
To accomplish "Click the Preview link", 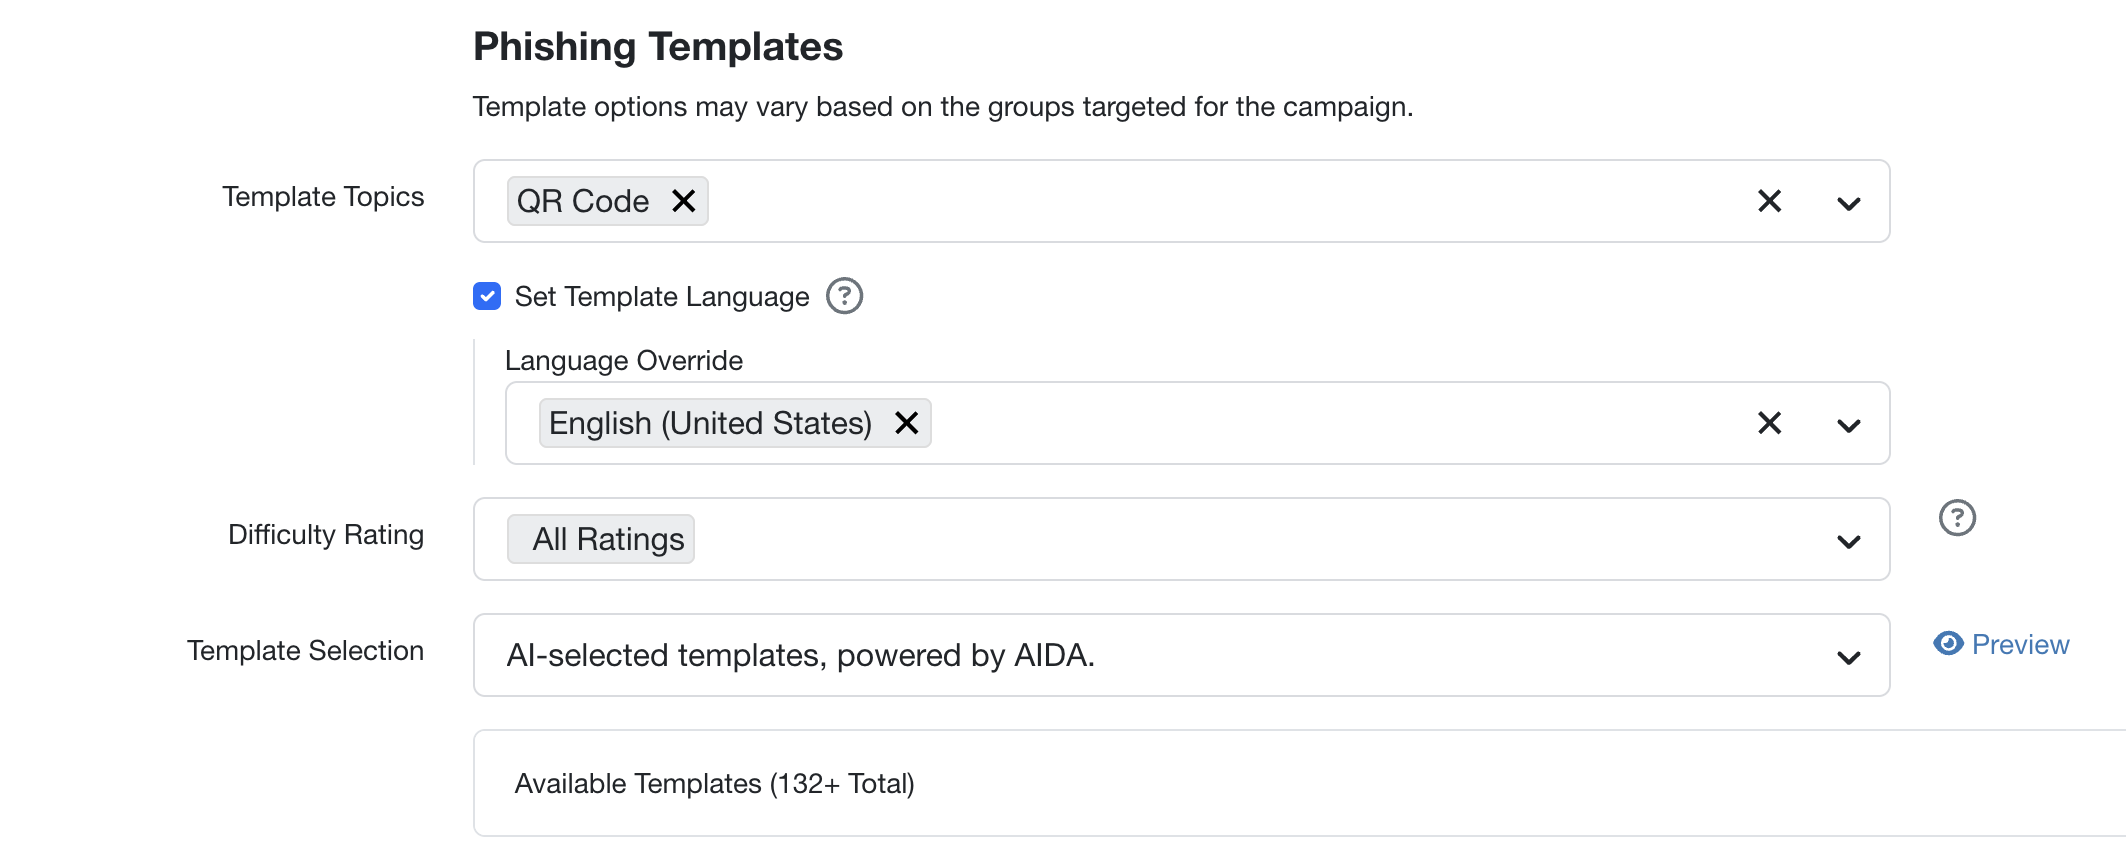I will (2020, 645).
